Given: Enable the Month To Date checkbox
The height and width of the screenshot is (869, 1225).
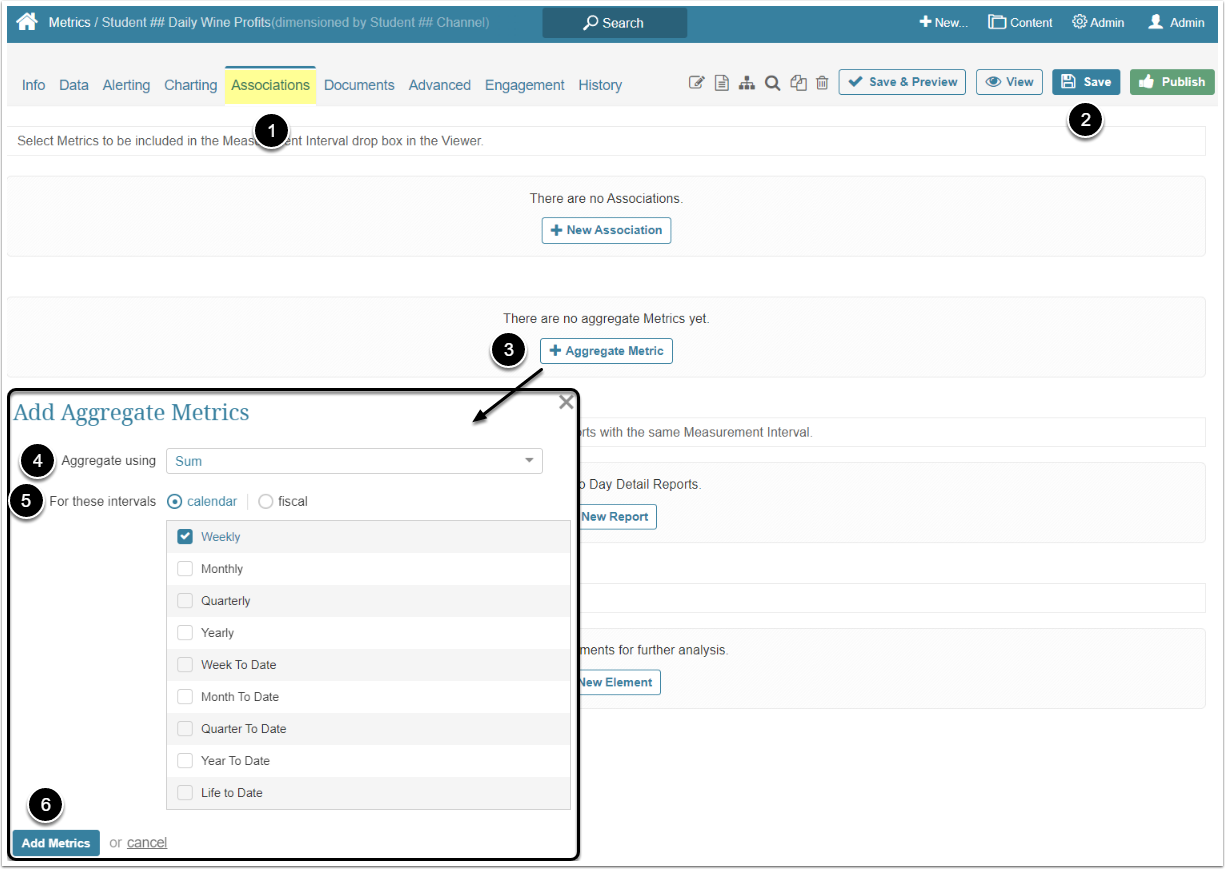Looking at the screenshot, I should (x=185, y=697).
